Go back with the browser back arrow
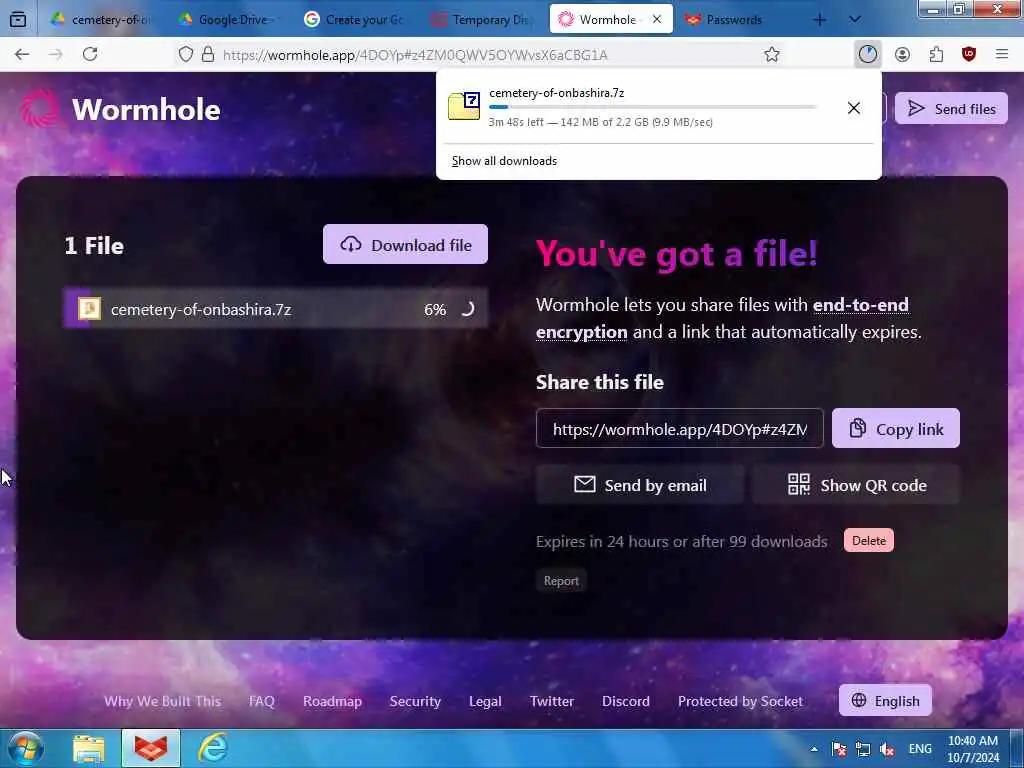 22,54
